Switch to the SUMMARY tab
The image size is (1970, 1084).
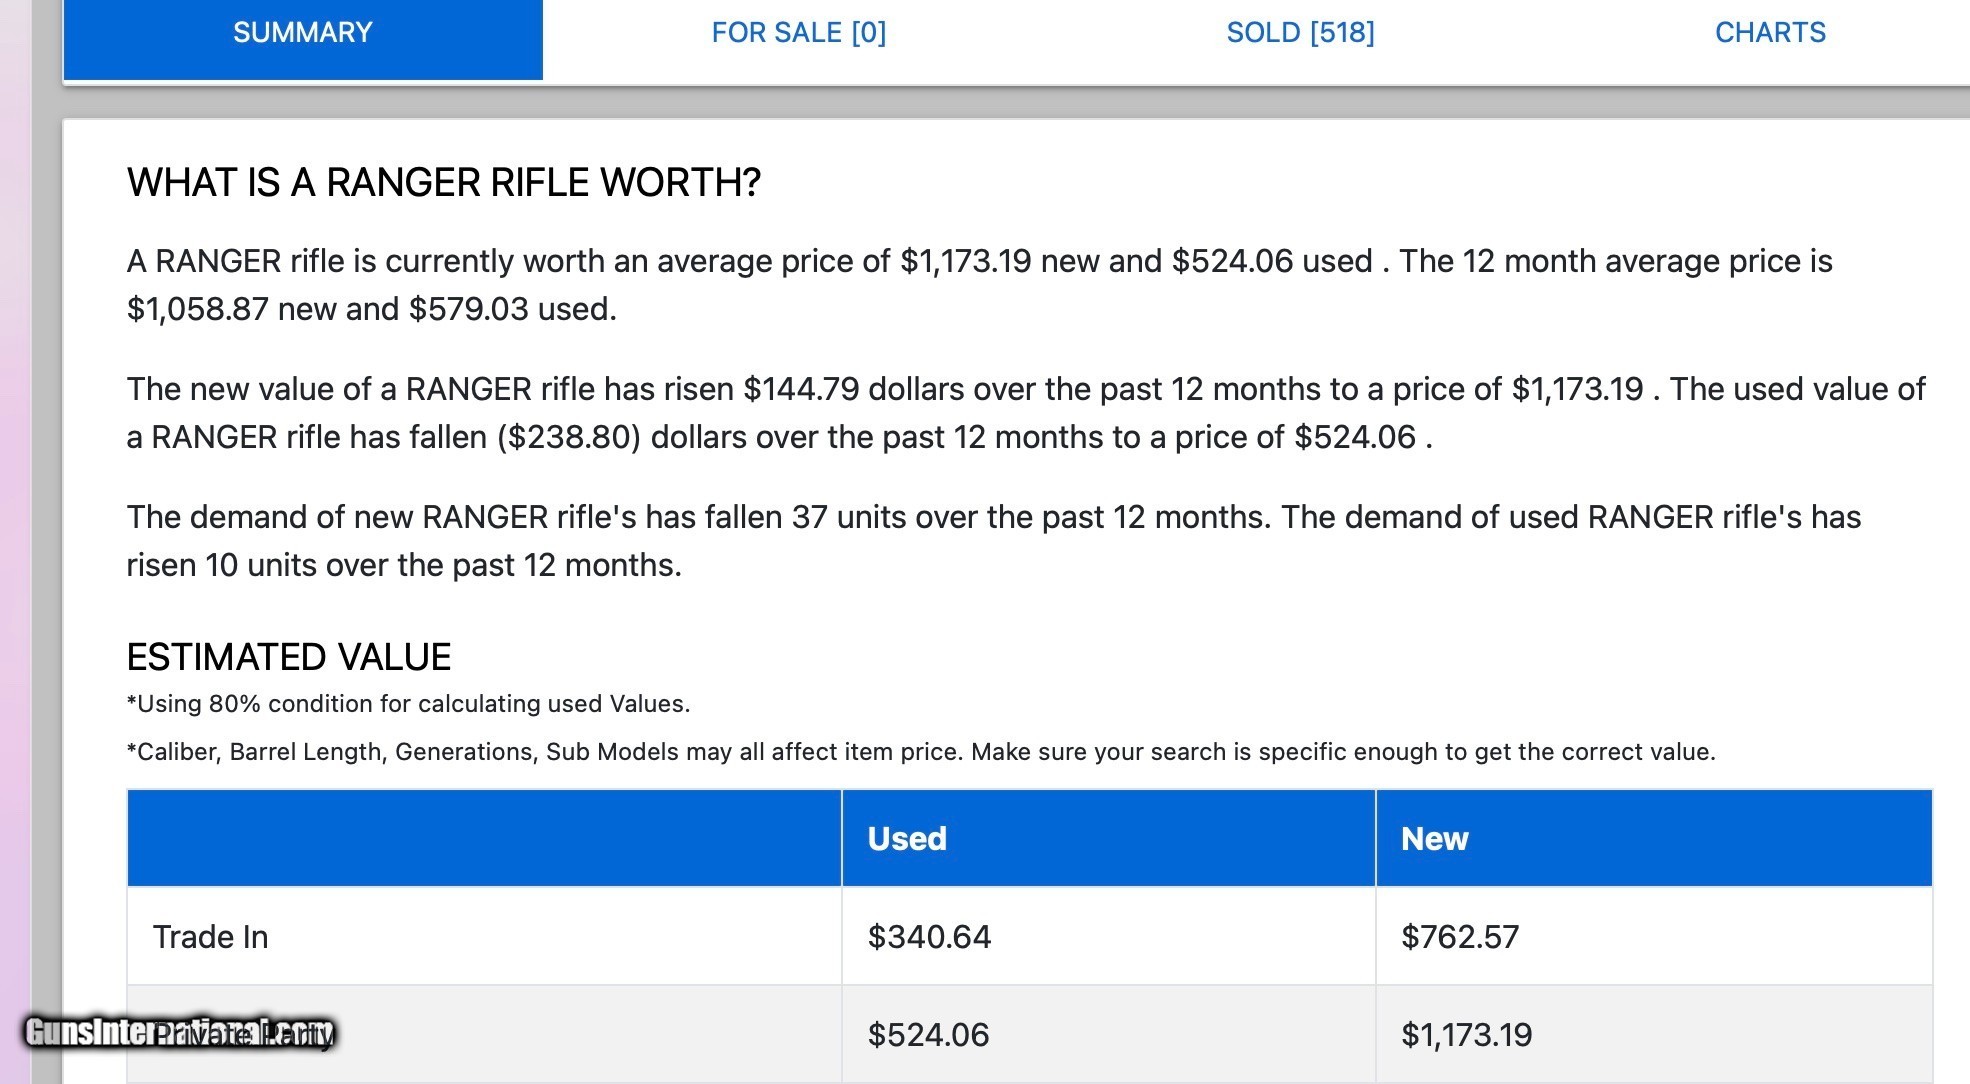[302, 33]
